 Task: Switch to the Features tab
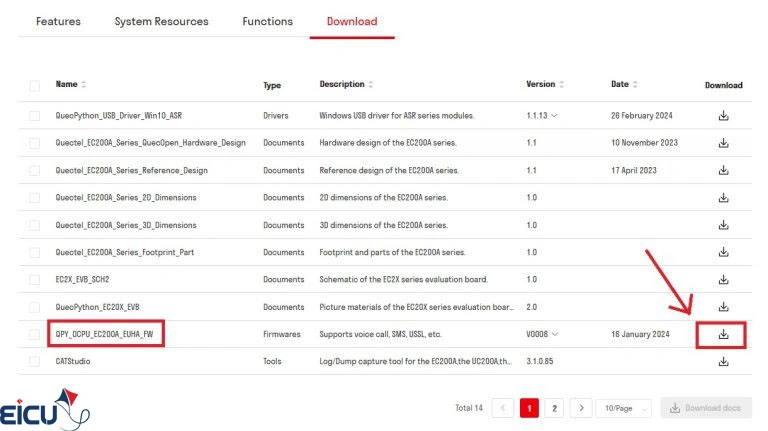(x=58, y=22)
